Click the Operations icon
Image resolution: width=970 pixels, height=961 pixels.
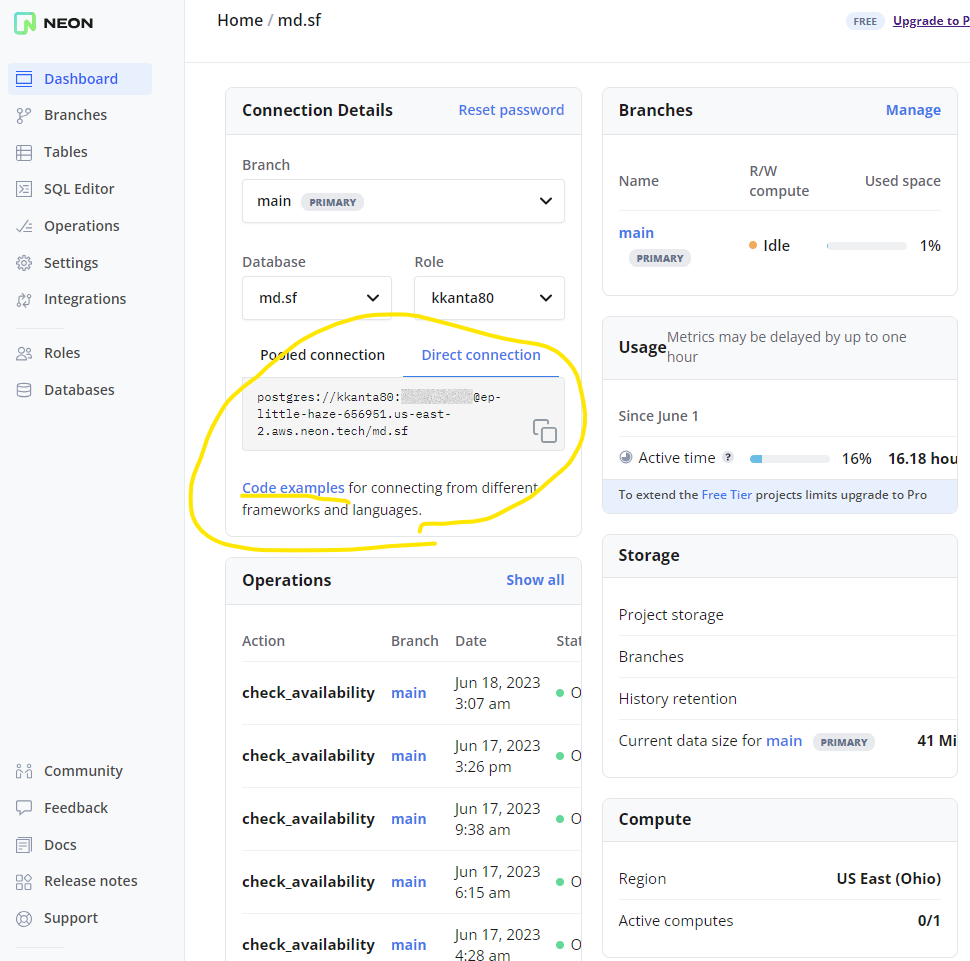coord(24,226)
